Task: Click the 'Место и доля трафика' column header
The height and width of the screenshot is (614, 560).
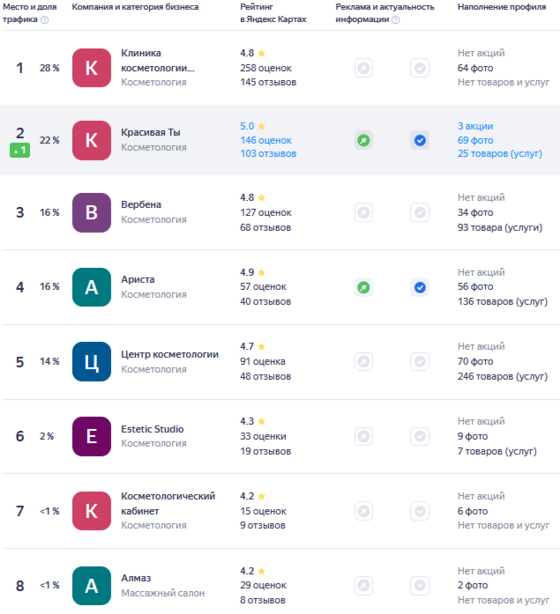Action: click(x=30, y=13)
